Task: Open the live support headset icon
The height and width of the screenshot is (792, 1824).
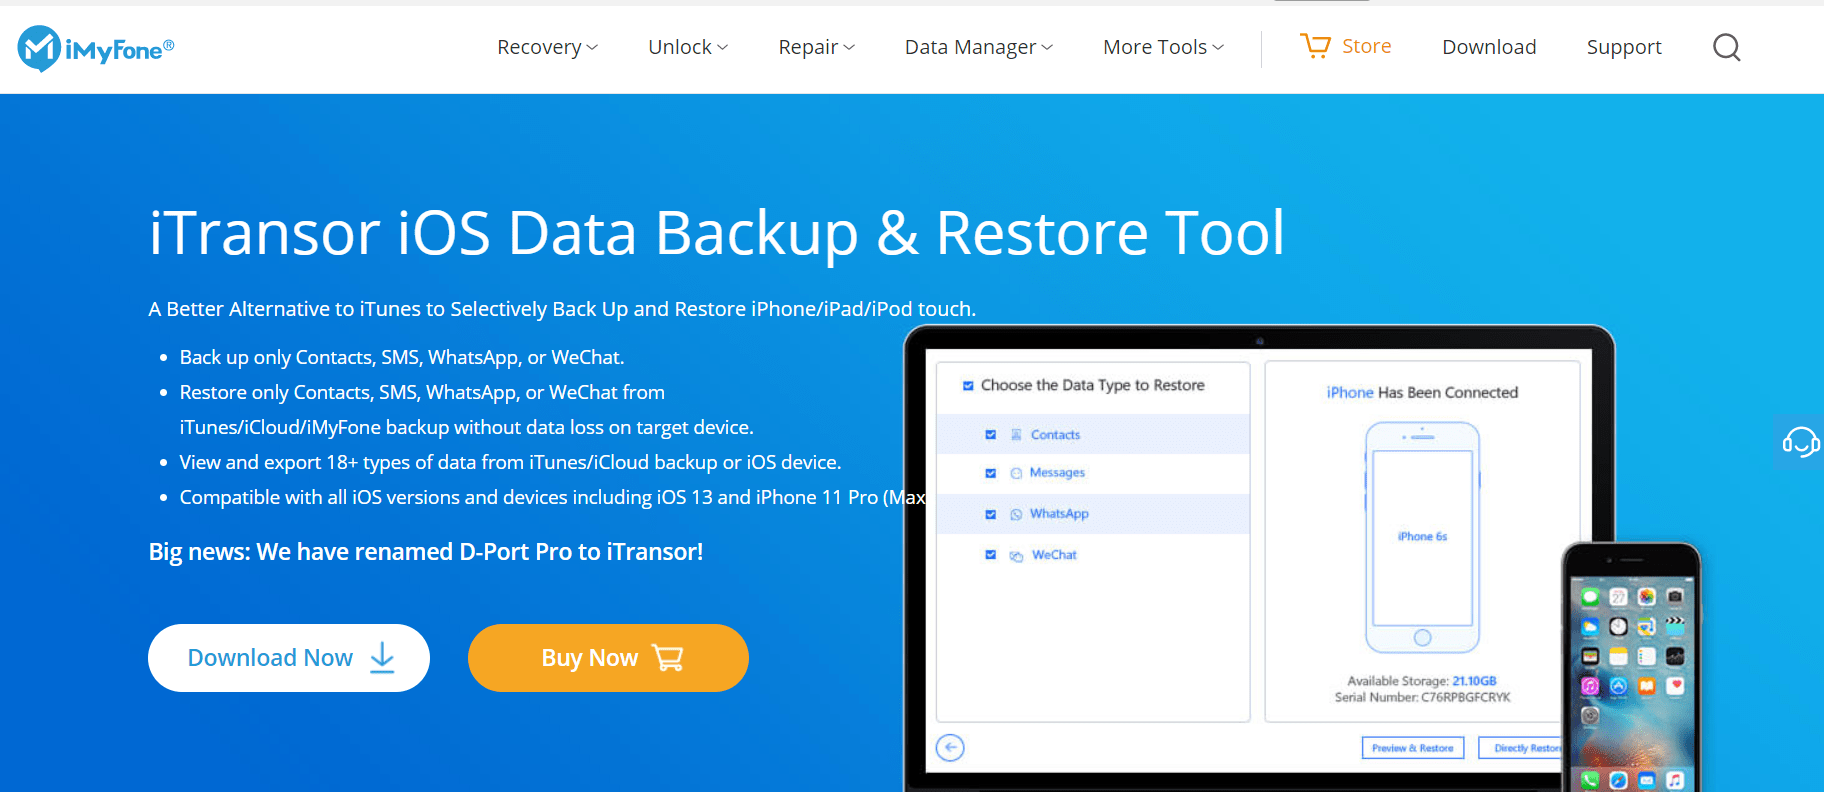Action: [1801, 441]
